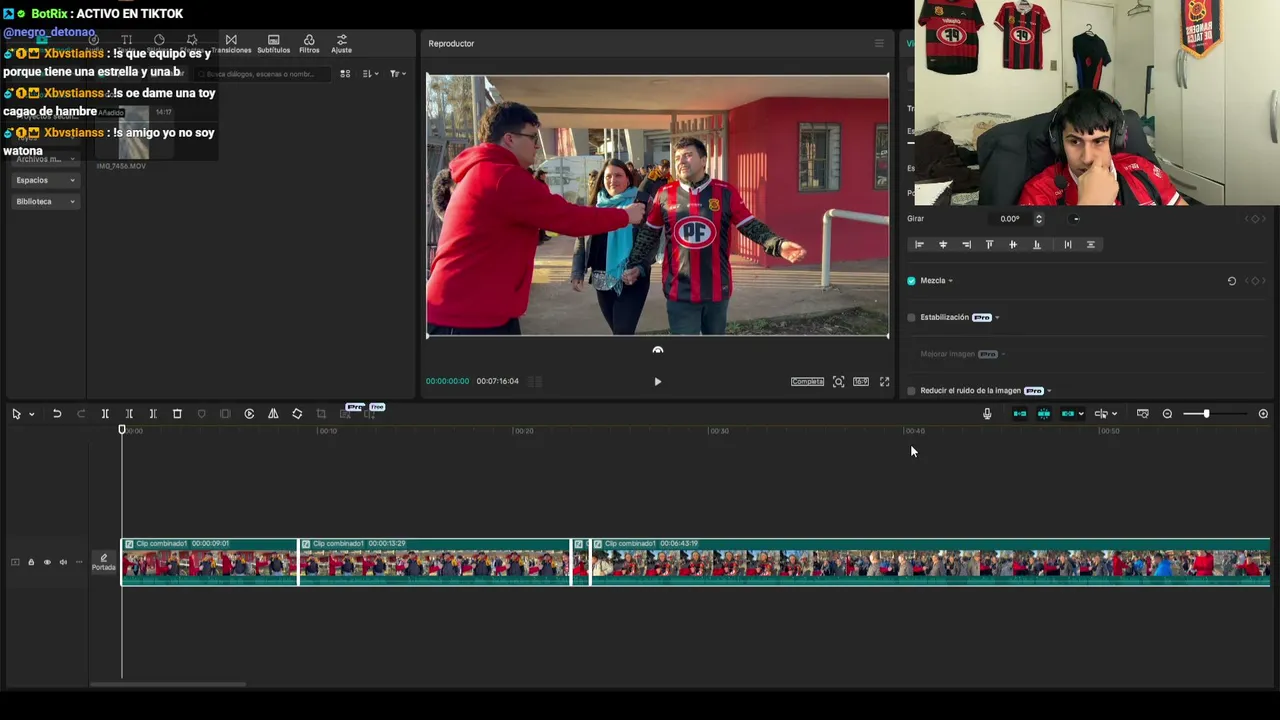Toggle the first teal snapping button

[x=1020, y=414]
